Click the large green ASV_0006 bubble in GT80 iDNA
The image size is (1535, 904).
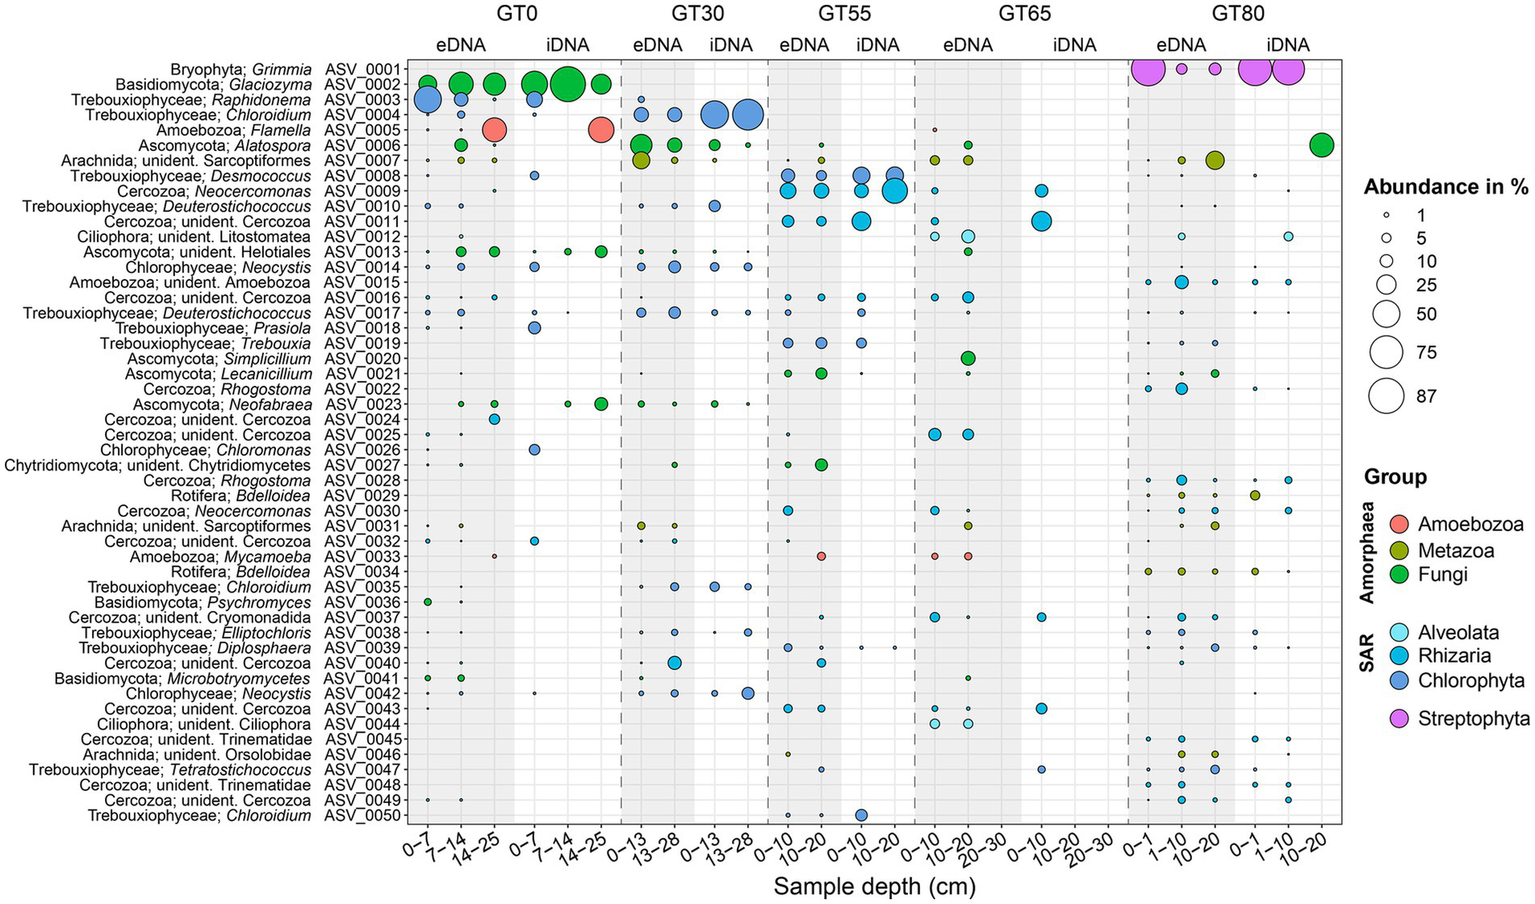pos(1321,145)
